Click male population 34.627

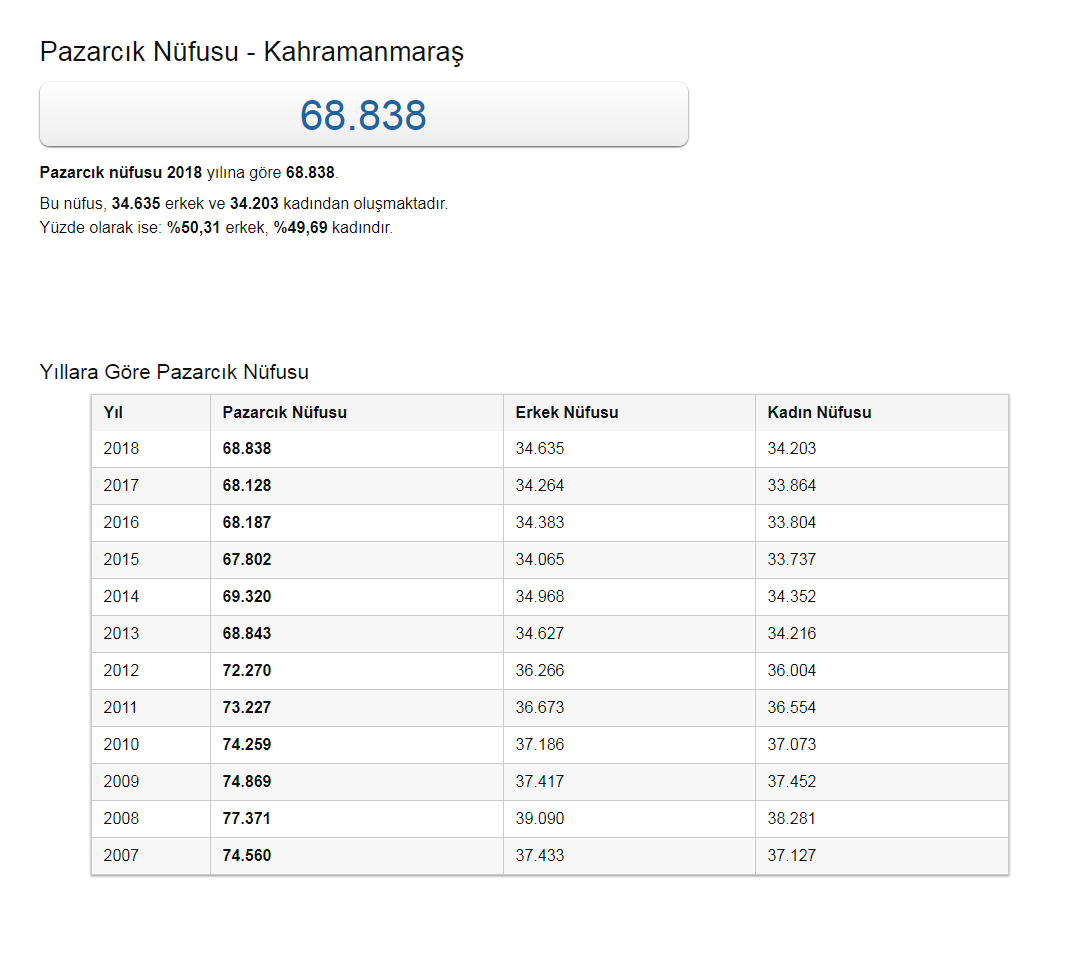point(540,634)
